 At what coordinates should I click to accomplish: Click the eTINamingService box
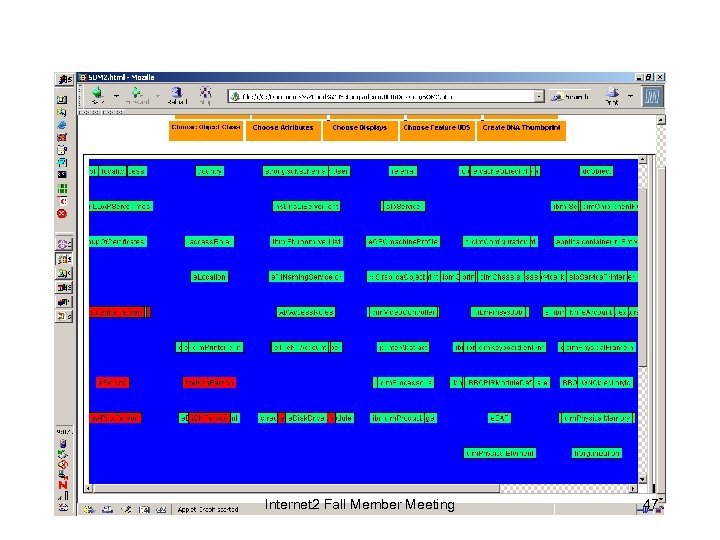[x=306, y=277]
